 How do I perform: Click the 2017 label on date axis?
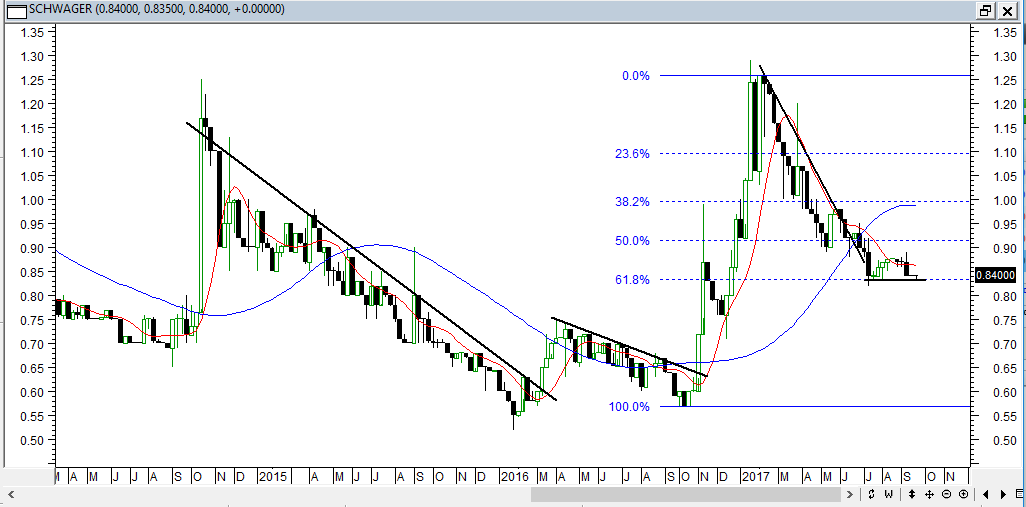(x=754, y=476)
